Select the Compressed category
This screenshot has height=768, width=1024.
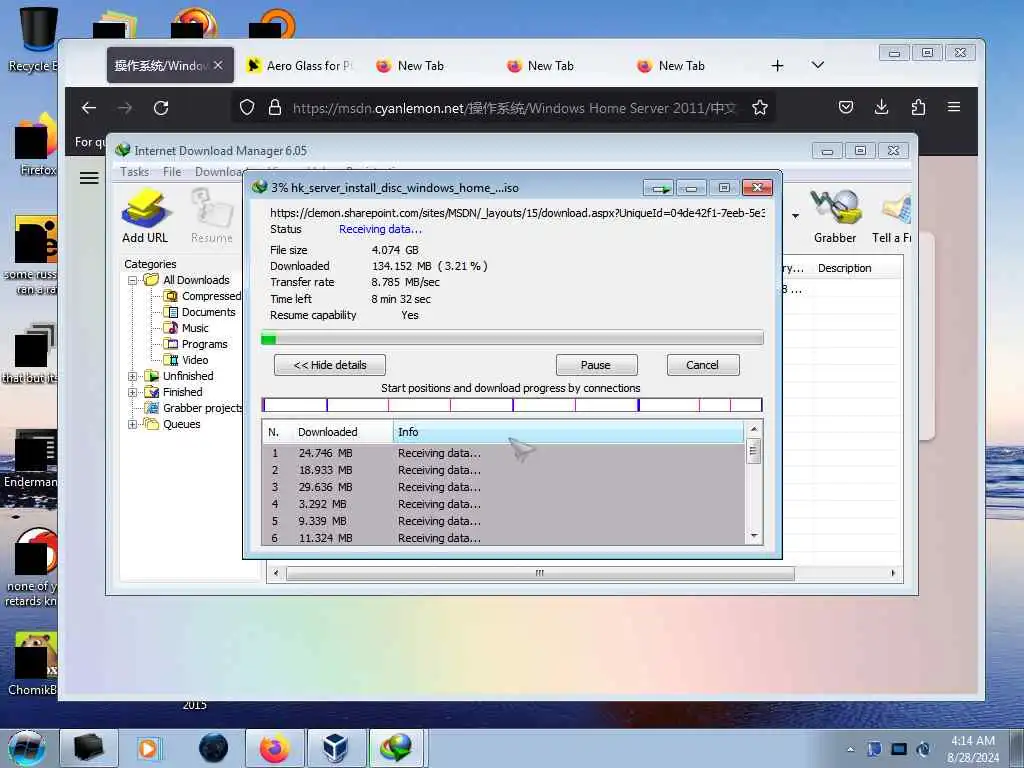click(211, 296)
